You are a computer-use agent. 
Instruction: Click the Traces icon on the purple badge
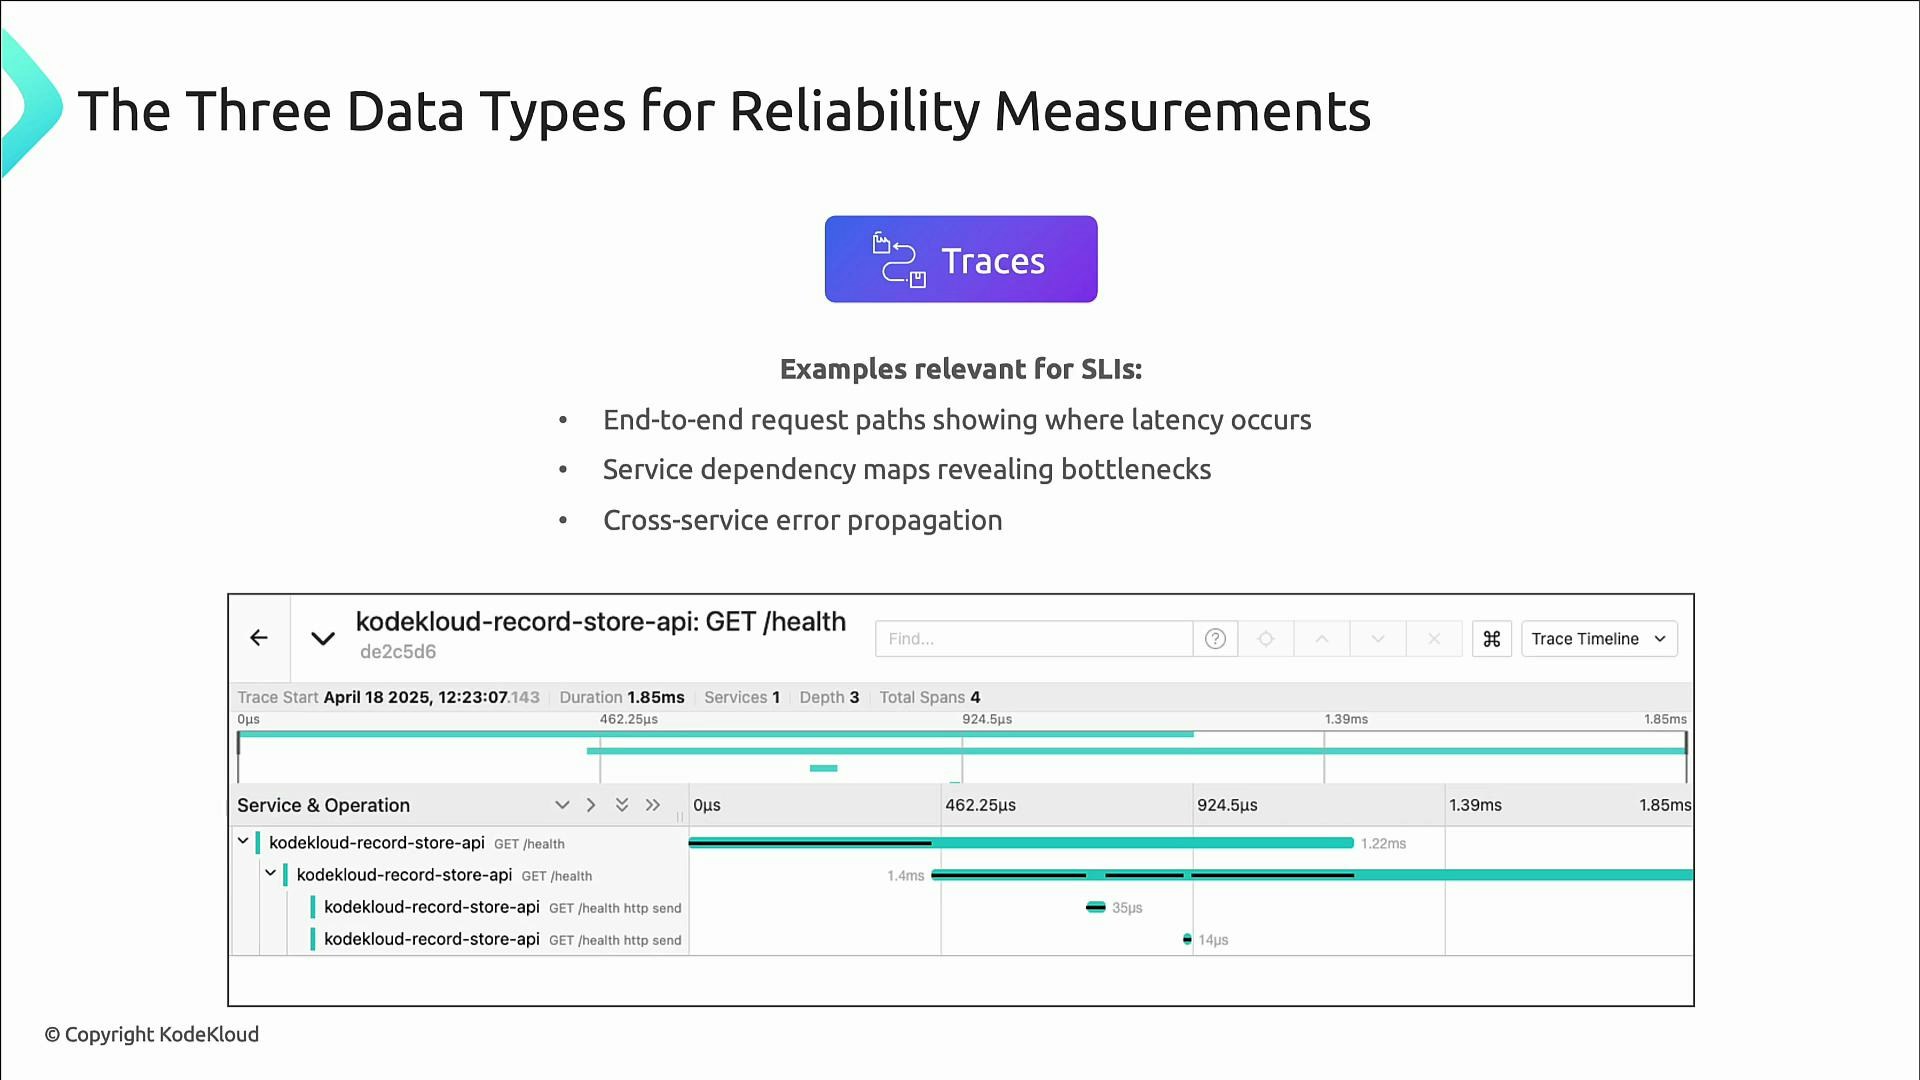897,259
